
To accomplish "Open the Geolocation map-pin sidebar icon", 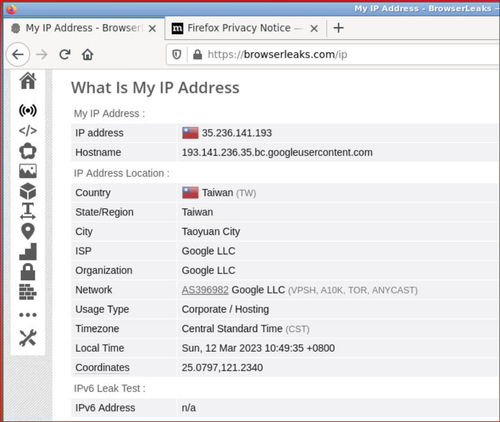I will click(x=28, y=232).
